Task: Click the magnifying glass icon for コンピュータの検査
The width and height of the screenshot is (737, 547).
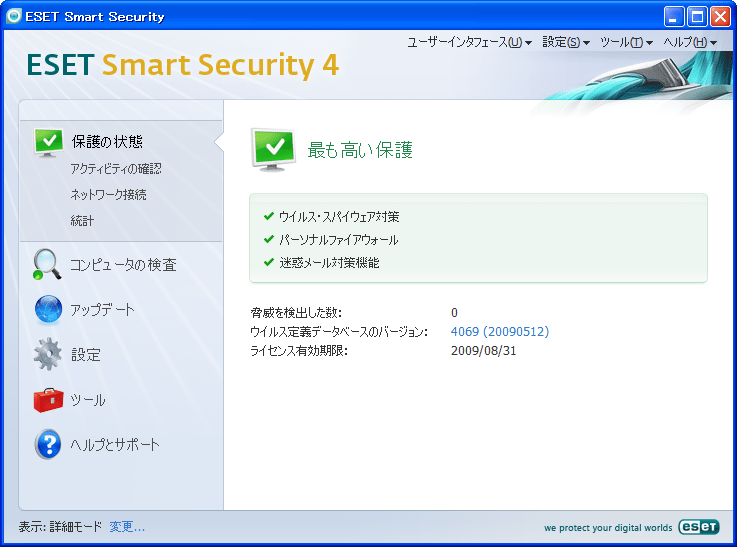Action: (x=47, y=265)
